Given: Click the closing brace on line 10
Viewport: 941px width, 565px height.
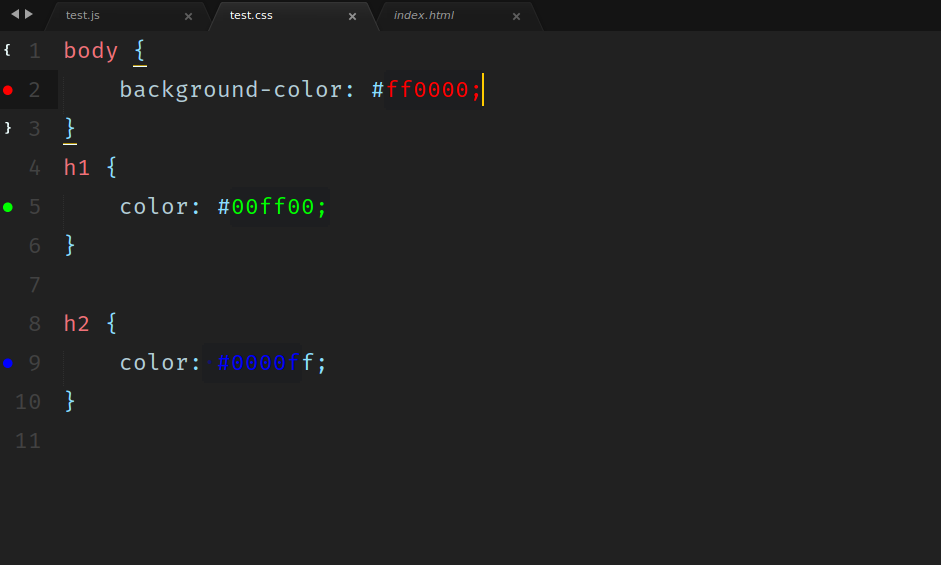Looking at the screenshot, I should [70, 401].
